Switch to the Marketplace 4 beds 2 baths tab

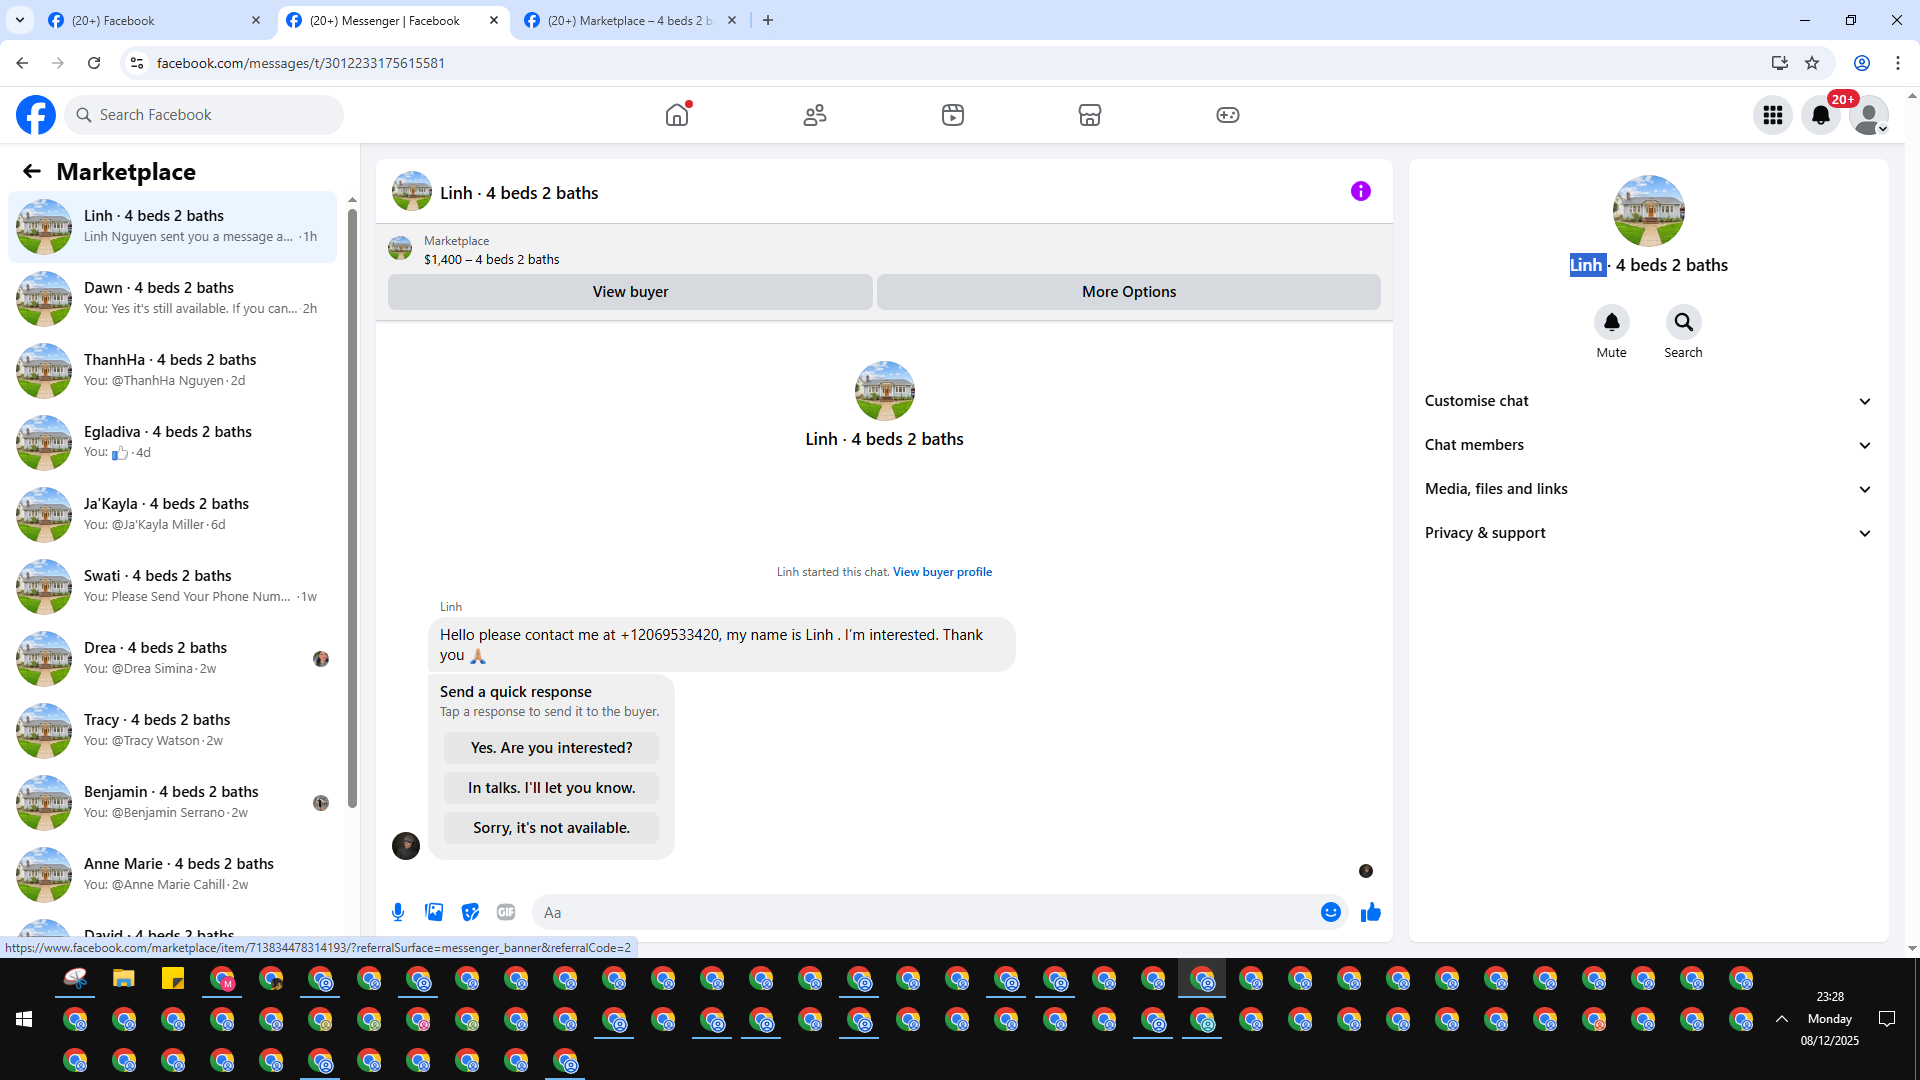[x=630, y=20]
